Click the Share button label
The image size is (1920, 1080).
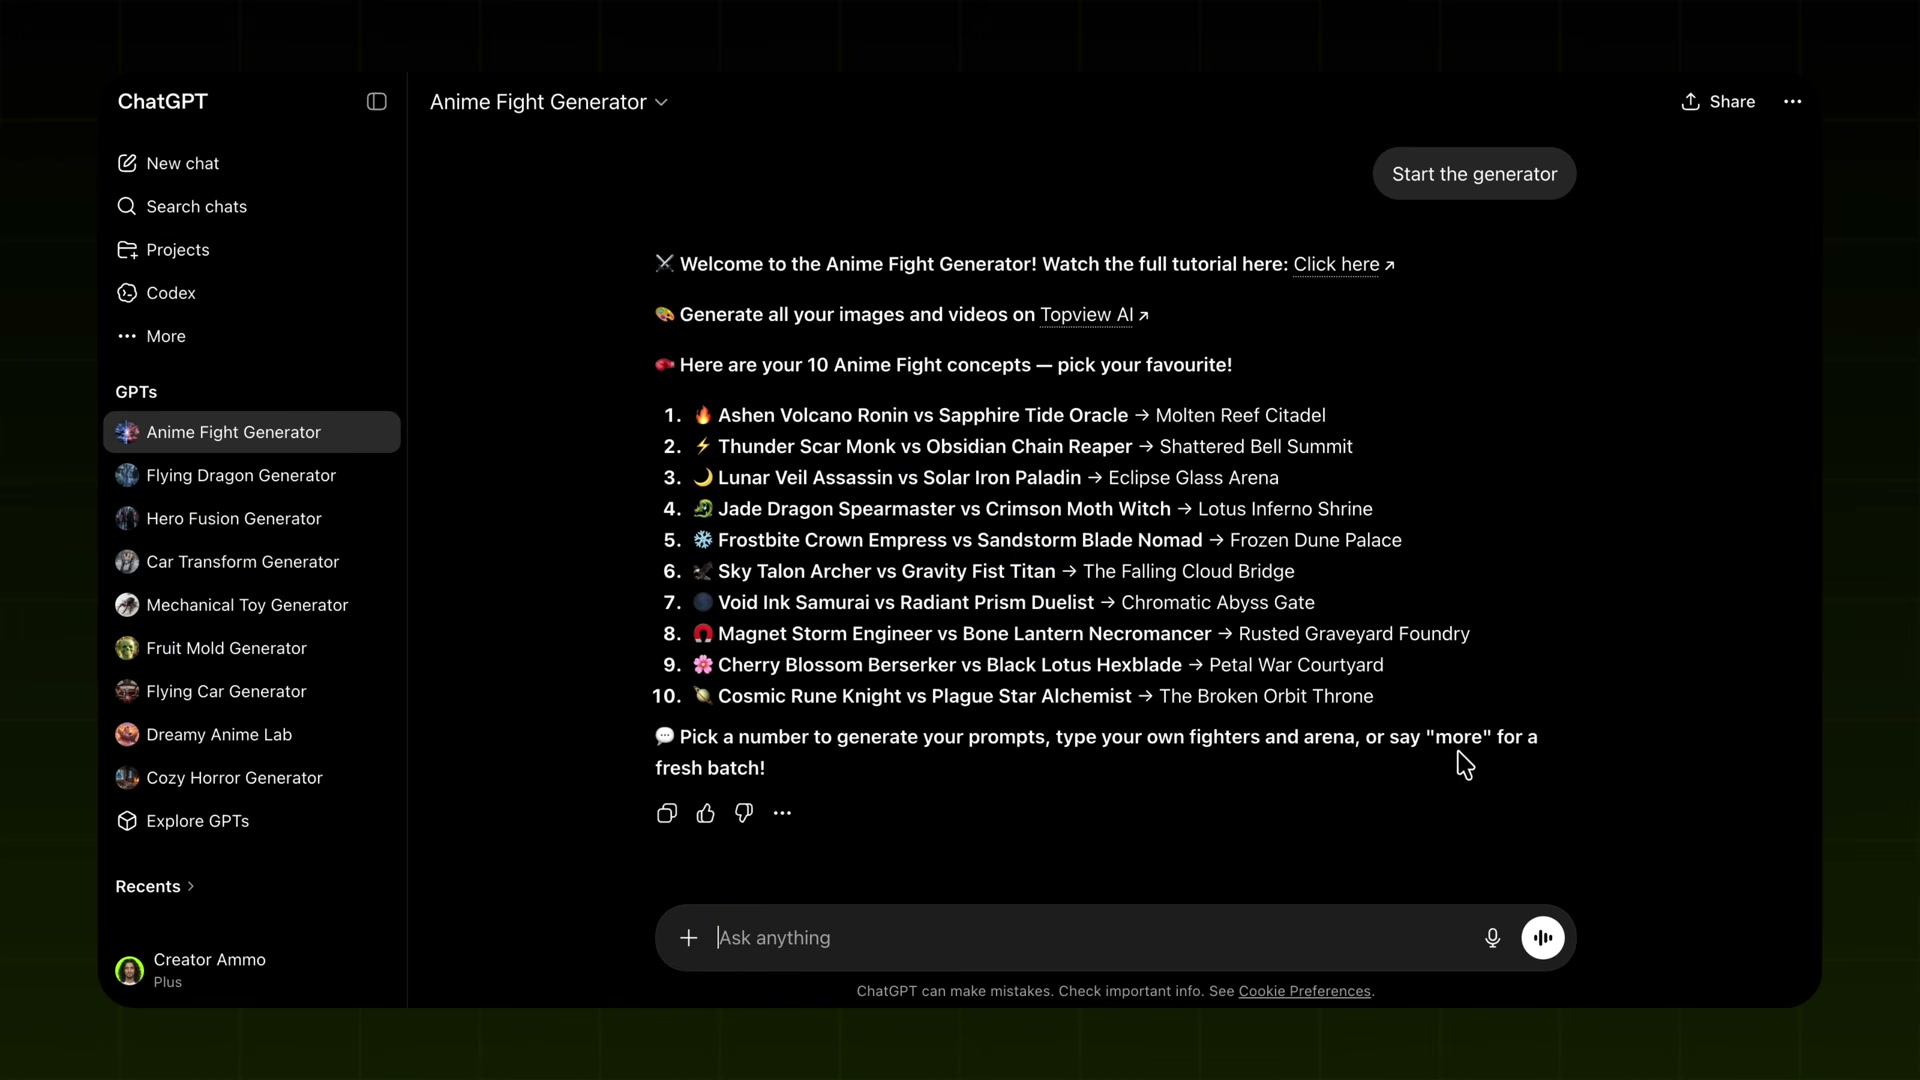pyautogui.click(x=1732, y=102)
